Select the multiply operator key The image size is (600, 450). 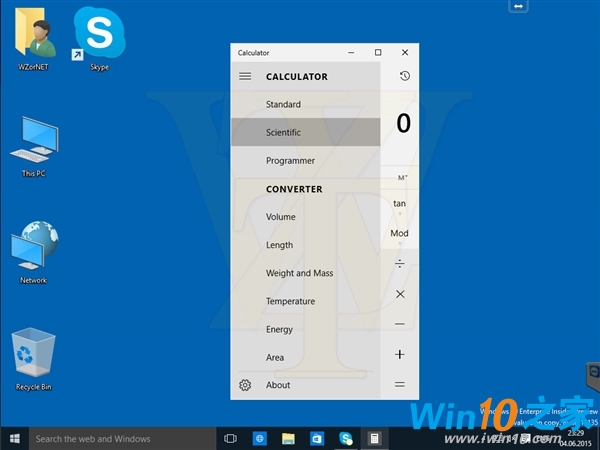(x=400, y=294)
